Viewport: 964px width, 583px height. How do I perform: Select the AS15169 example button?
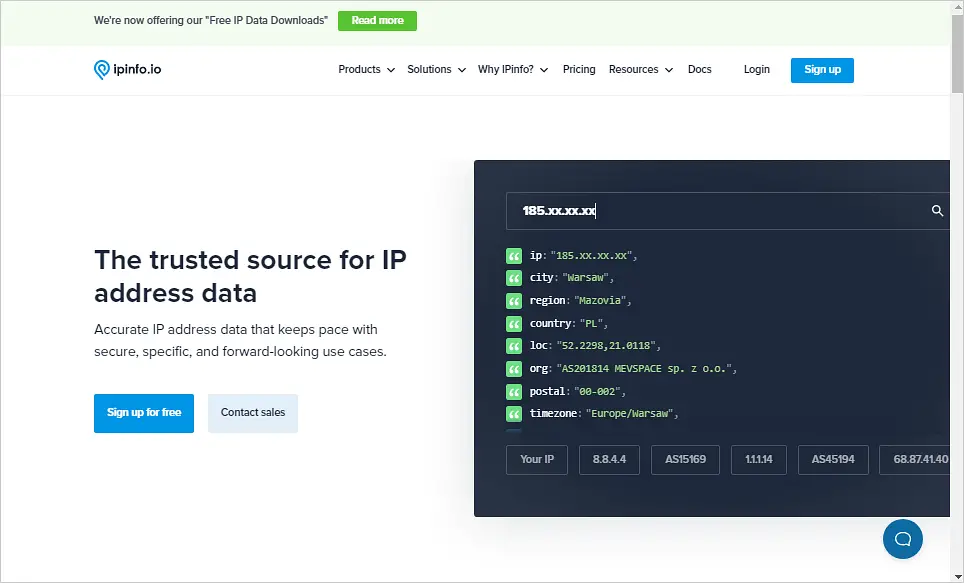coord(685,460)
